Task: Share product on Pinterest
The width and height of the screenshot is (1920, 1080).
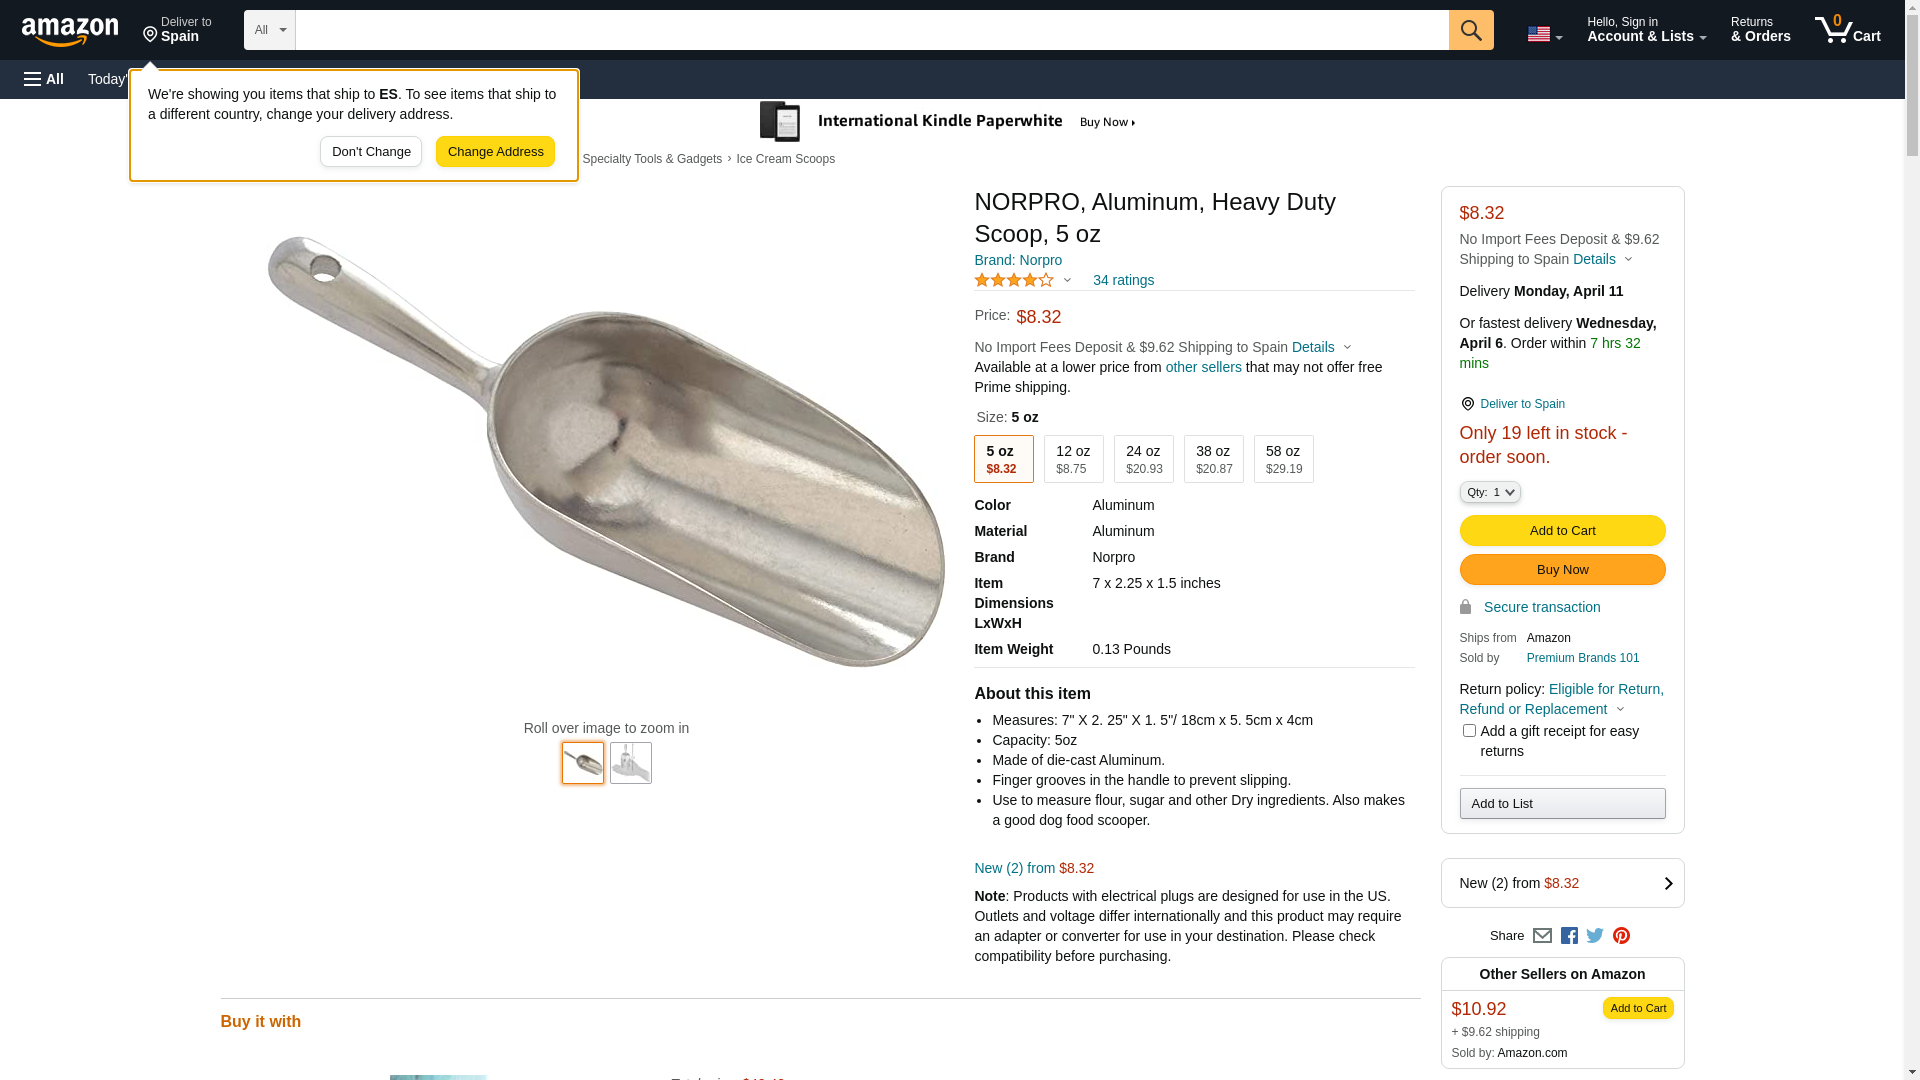Action: 1621,936
